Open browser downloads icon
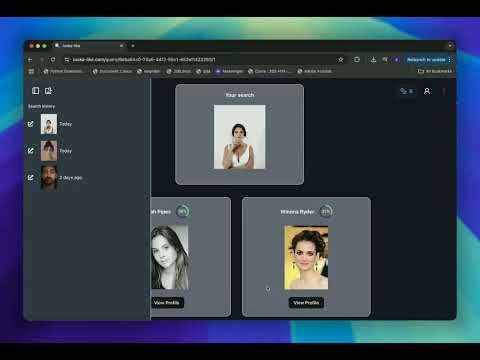This screenshot has height=360, width=480. pyautogui.click(x=373, y=60)
